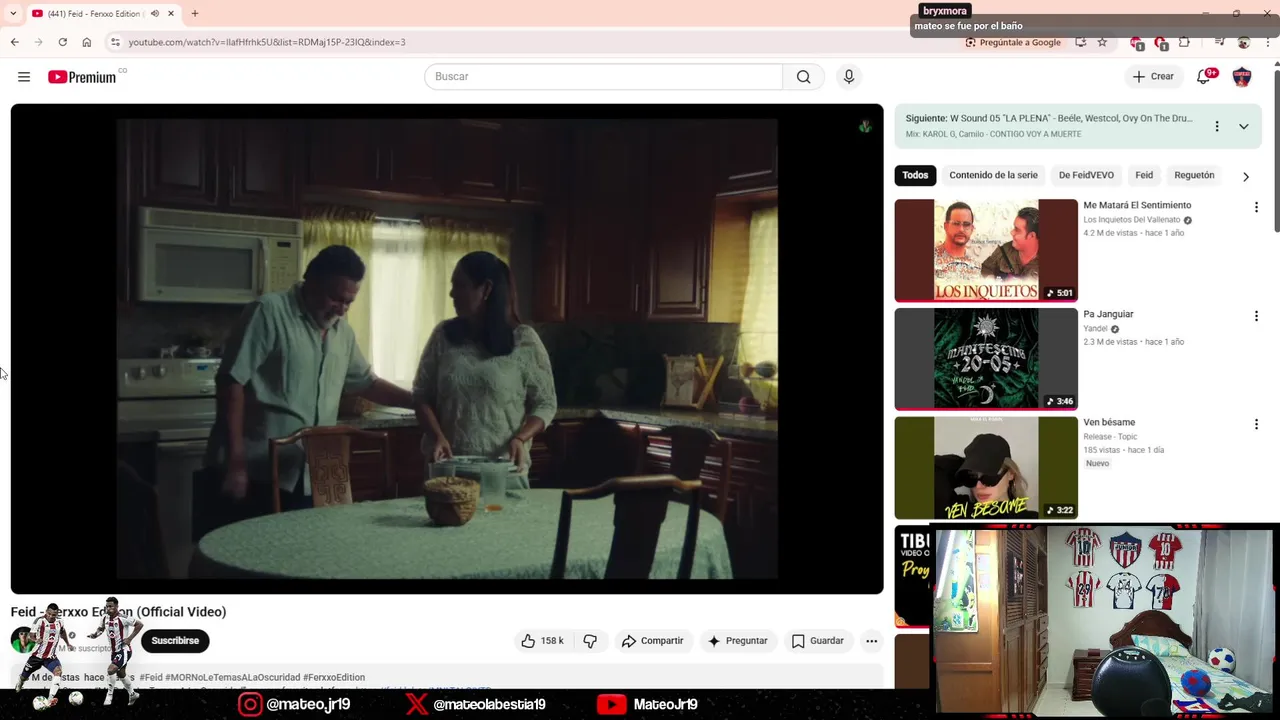Open options for Pa Janguiar video
This screenshot has height=720, width=1280.
pyautogui.click(x=1256, y=316)
